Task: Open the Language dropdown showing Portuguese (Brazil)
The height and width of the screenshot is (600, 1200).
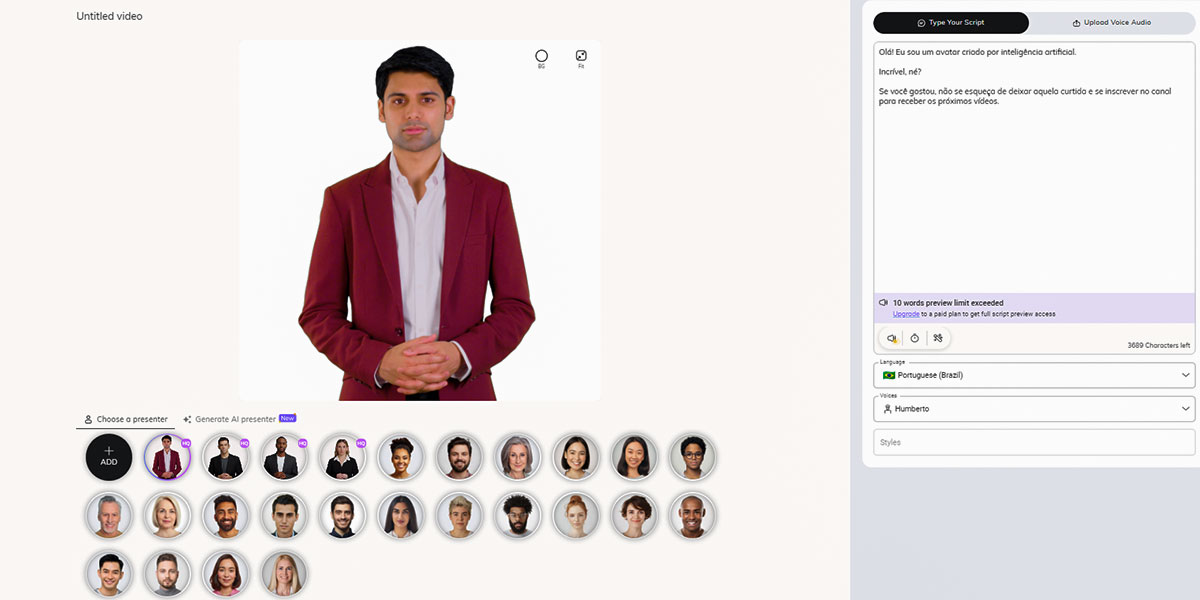Action: click(1033, 375)
